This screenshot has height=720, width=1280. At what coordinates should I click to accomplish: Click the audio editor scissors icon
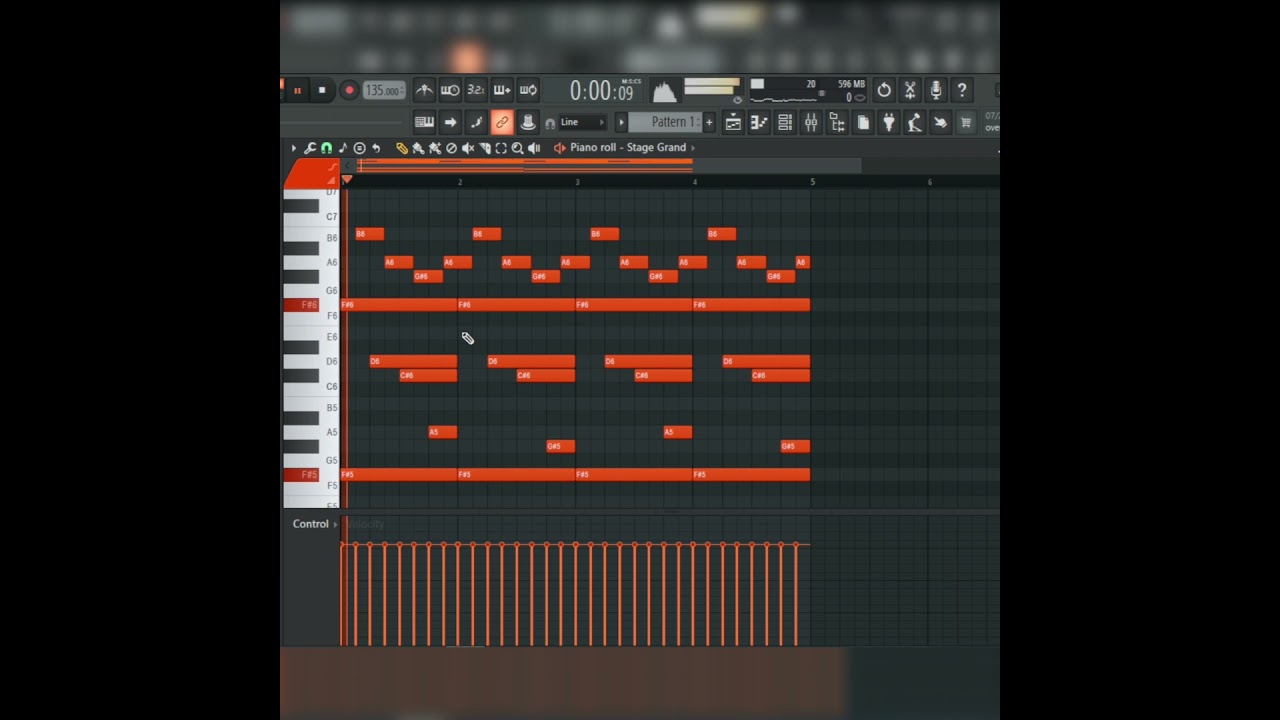(910, 90)
